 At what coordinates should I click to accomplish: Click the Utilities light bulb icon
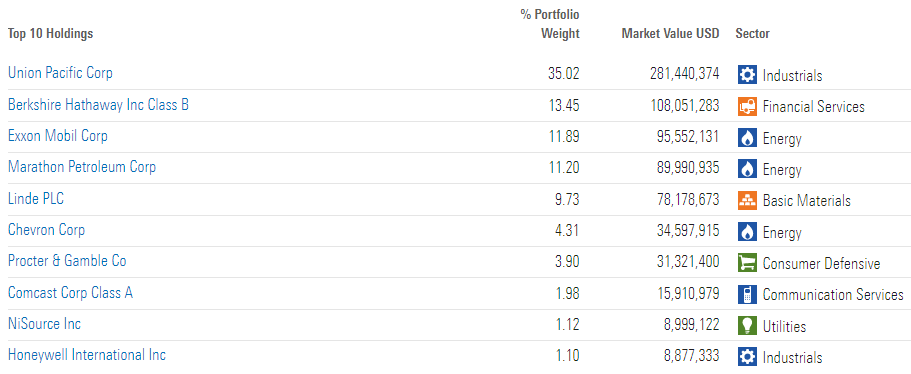(747, 326)
